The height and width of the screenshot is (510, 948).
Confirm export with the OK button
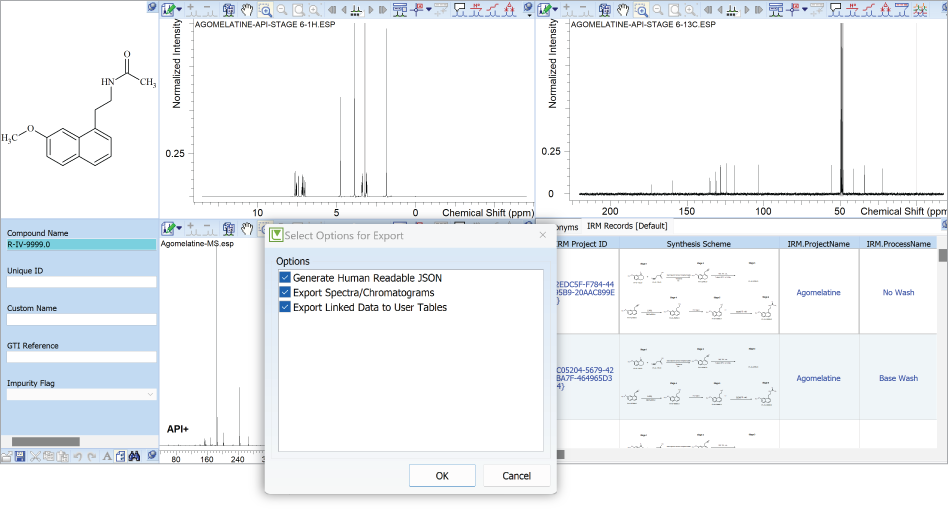tap(442, 476)
